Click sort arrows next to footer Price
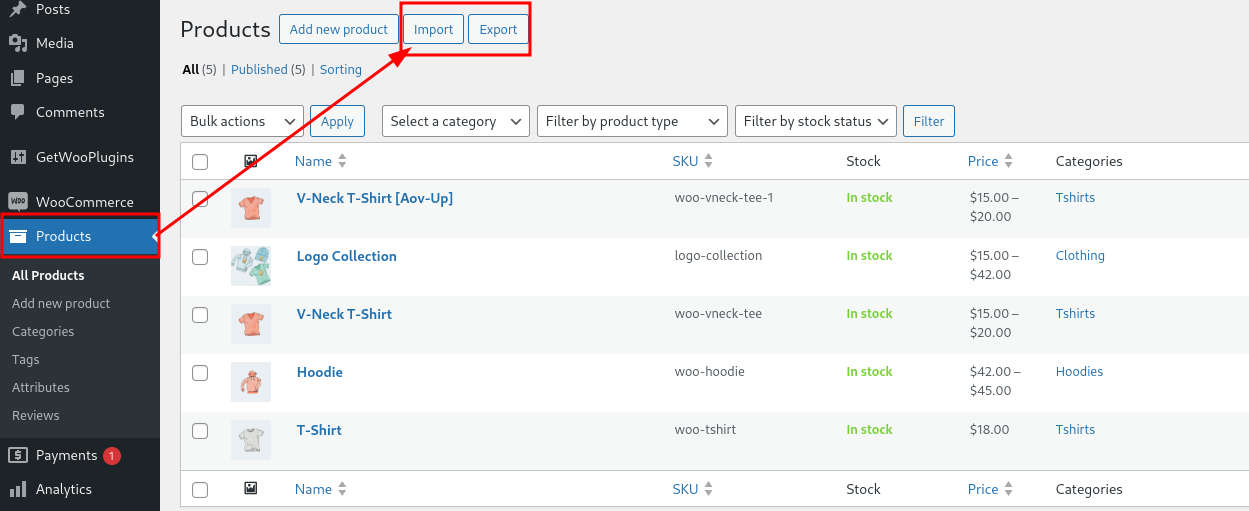Viewport: 1249px width, 511px height. tap(1008, 489)
